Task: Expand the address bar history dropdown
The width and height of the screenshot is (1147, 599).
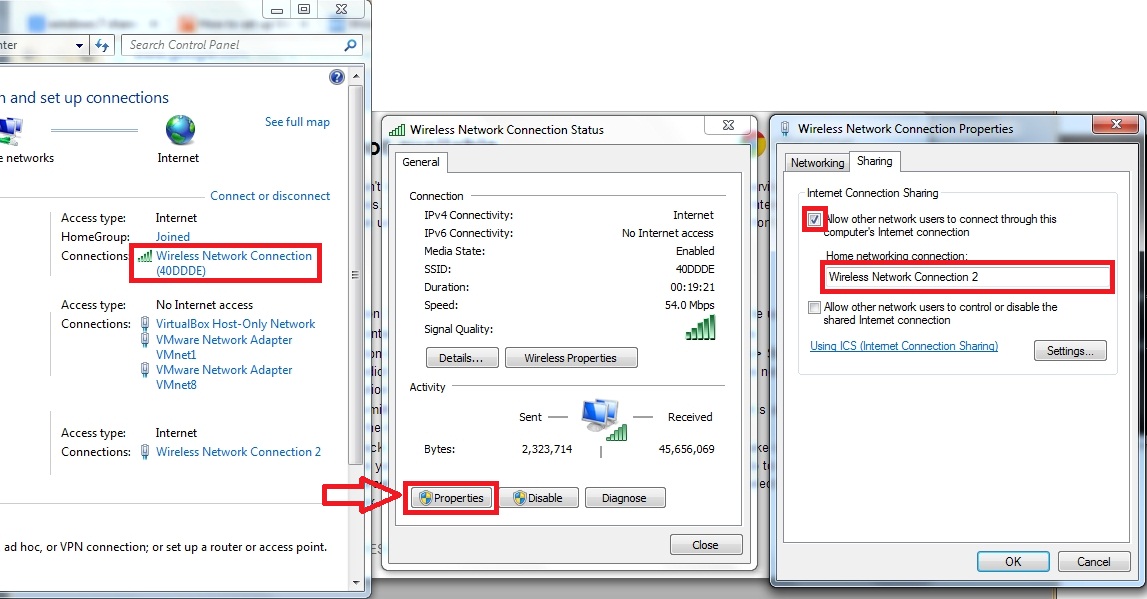Action: tap(80, 44)
